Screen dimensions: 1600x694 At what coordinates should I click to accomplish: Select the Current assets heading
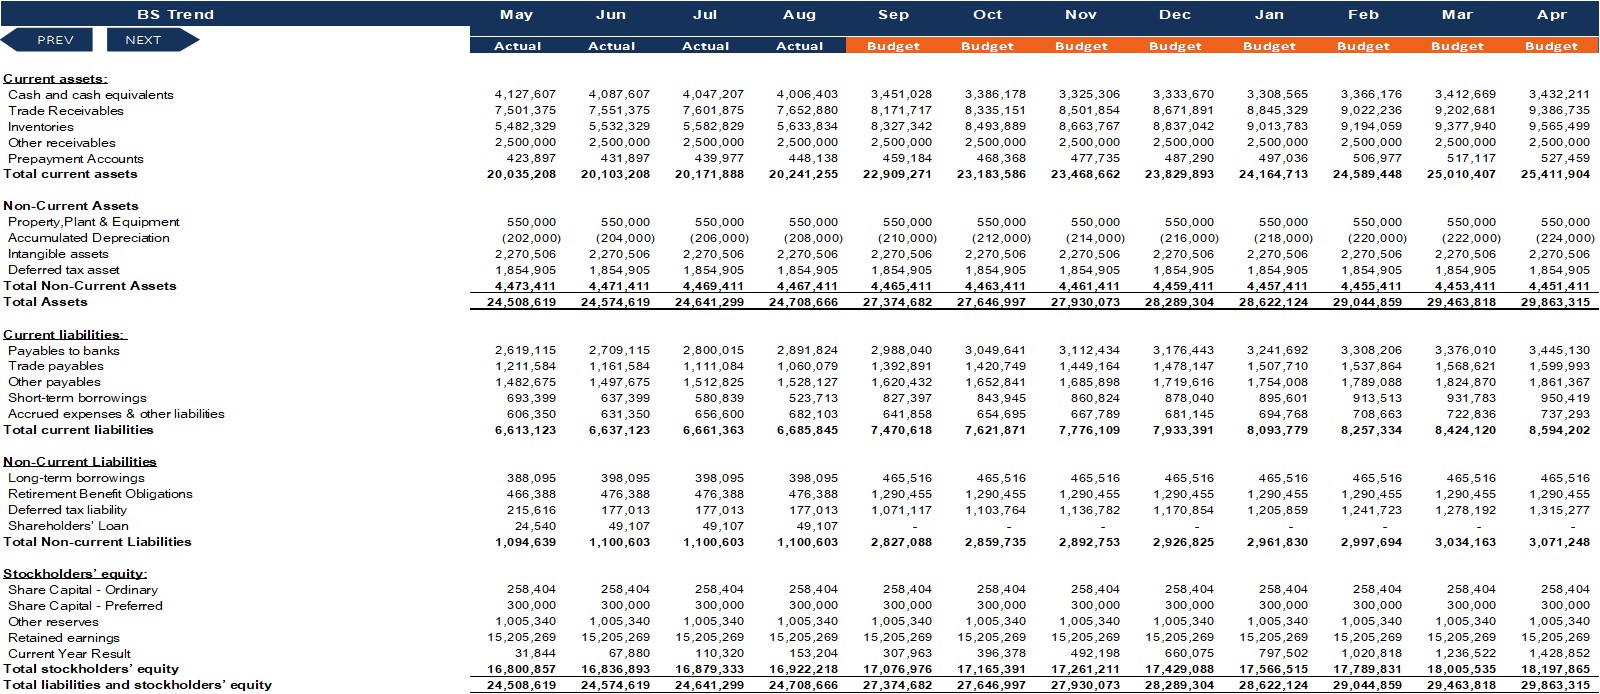coord(55,78)
